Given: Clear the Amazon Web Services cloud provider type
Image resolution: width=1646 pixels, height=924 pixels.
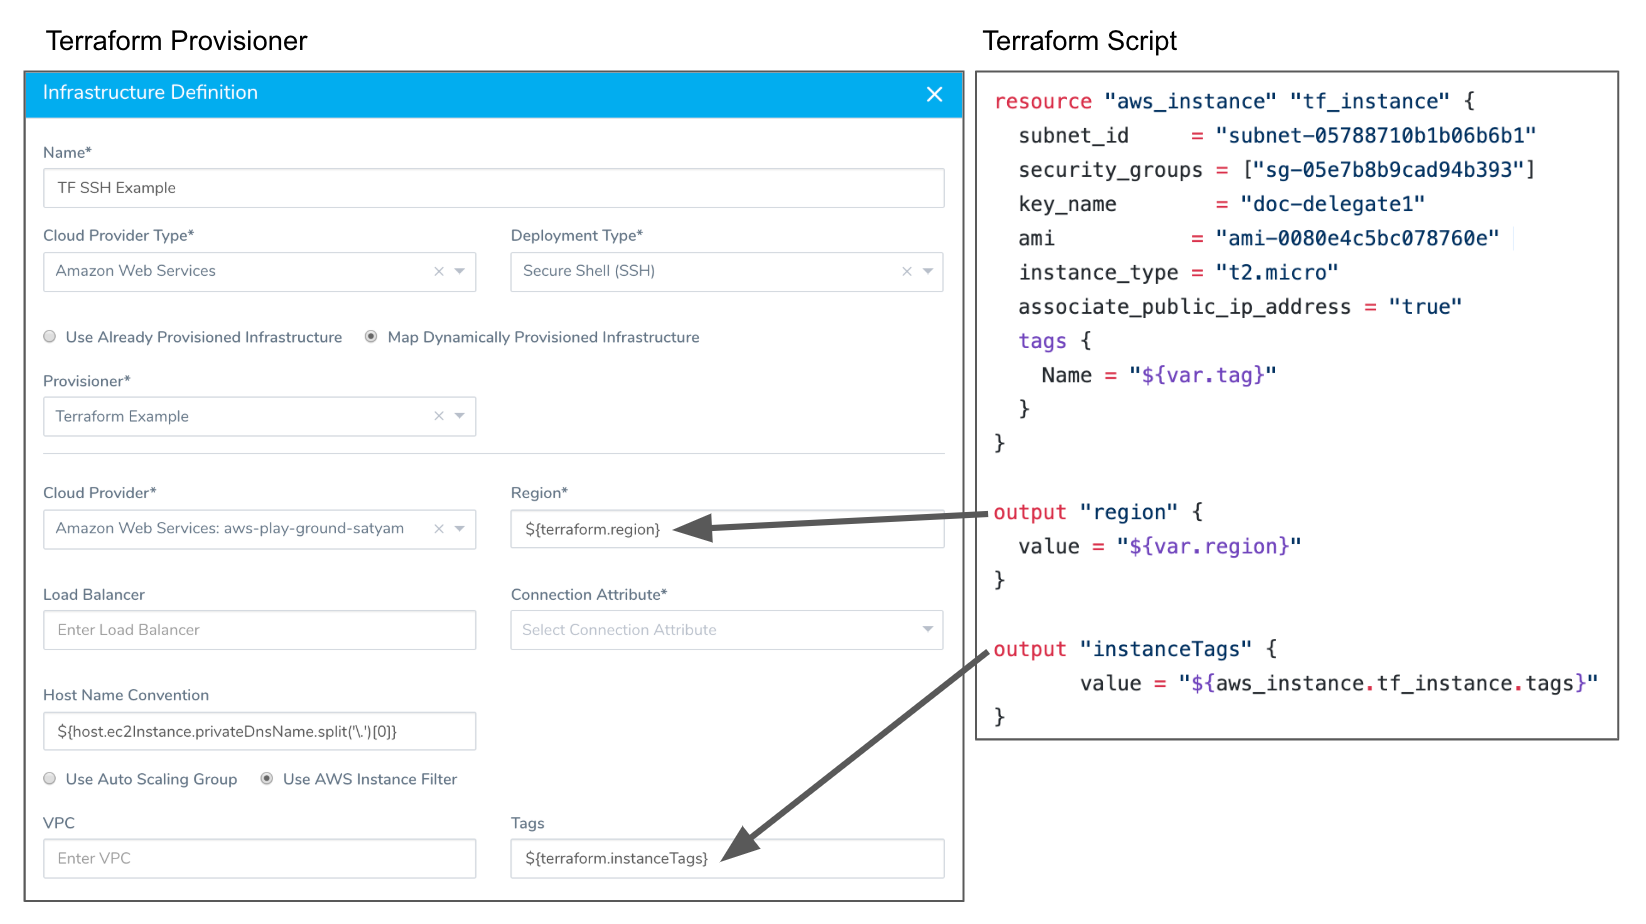Looking at the screenshot, I should [439, 271].
